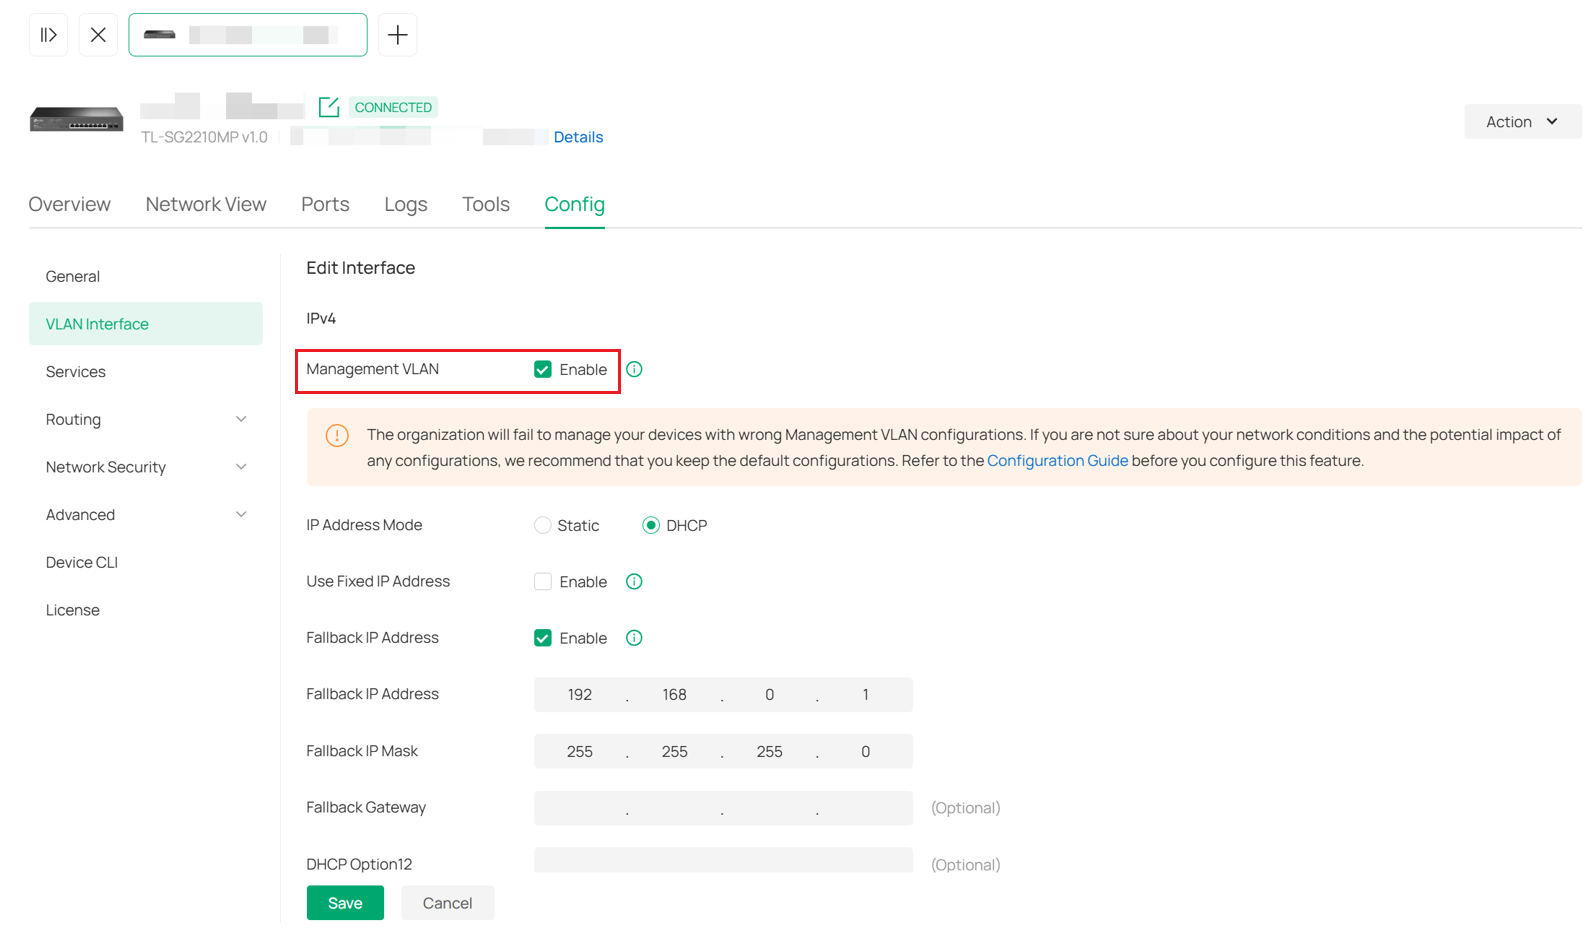This screenshot has width=1594, height=931.
Task: Select the Config tab
Action: click(575, 204)
